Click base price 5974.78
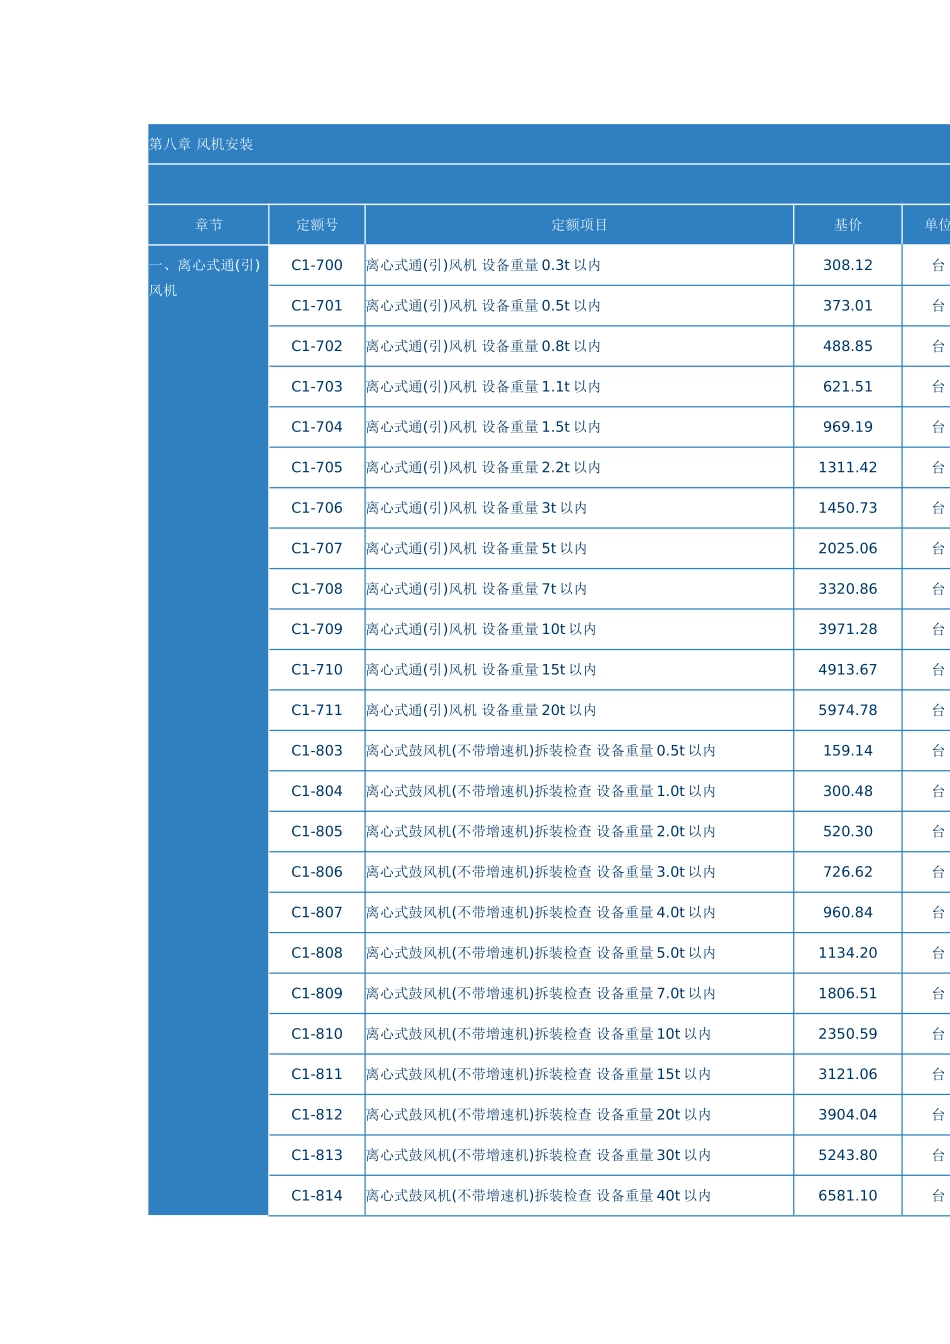 point(848,710)
